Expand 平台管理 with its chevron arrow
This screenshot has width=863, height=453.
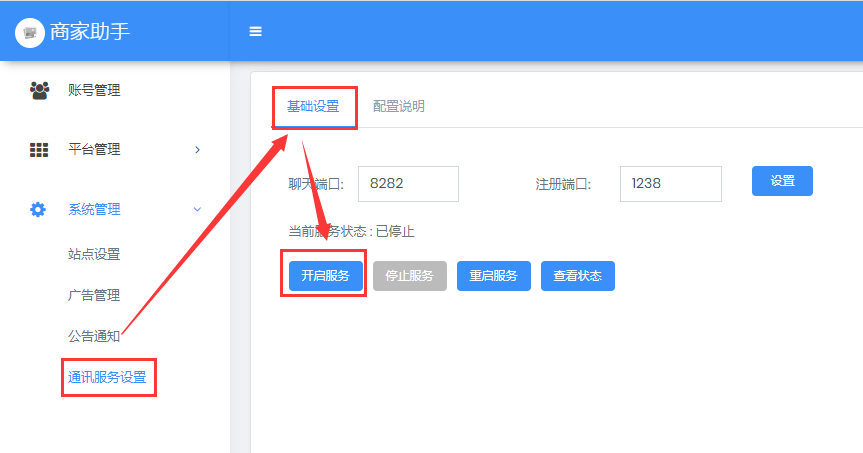point(198,150)
